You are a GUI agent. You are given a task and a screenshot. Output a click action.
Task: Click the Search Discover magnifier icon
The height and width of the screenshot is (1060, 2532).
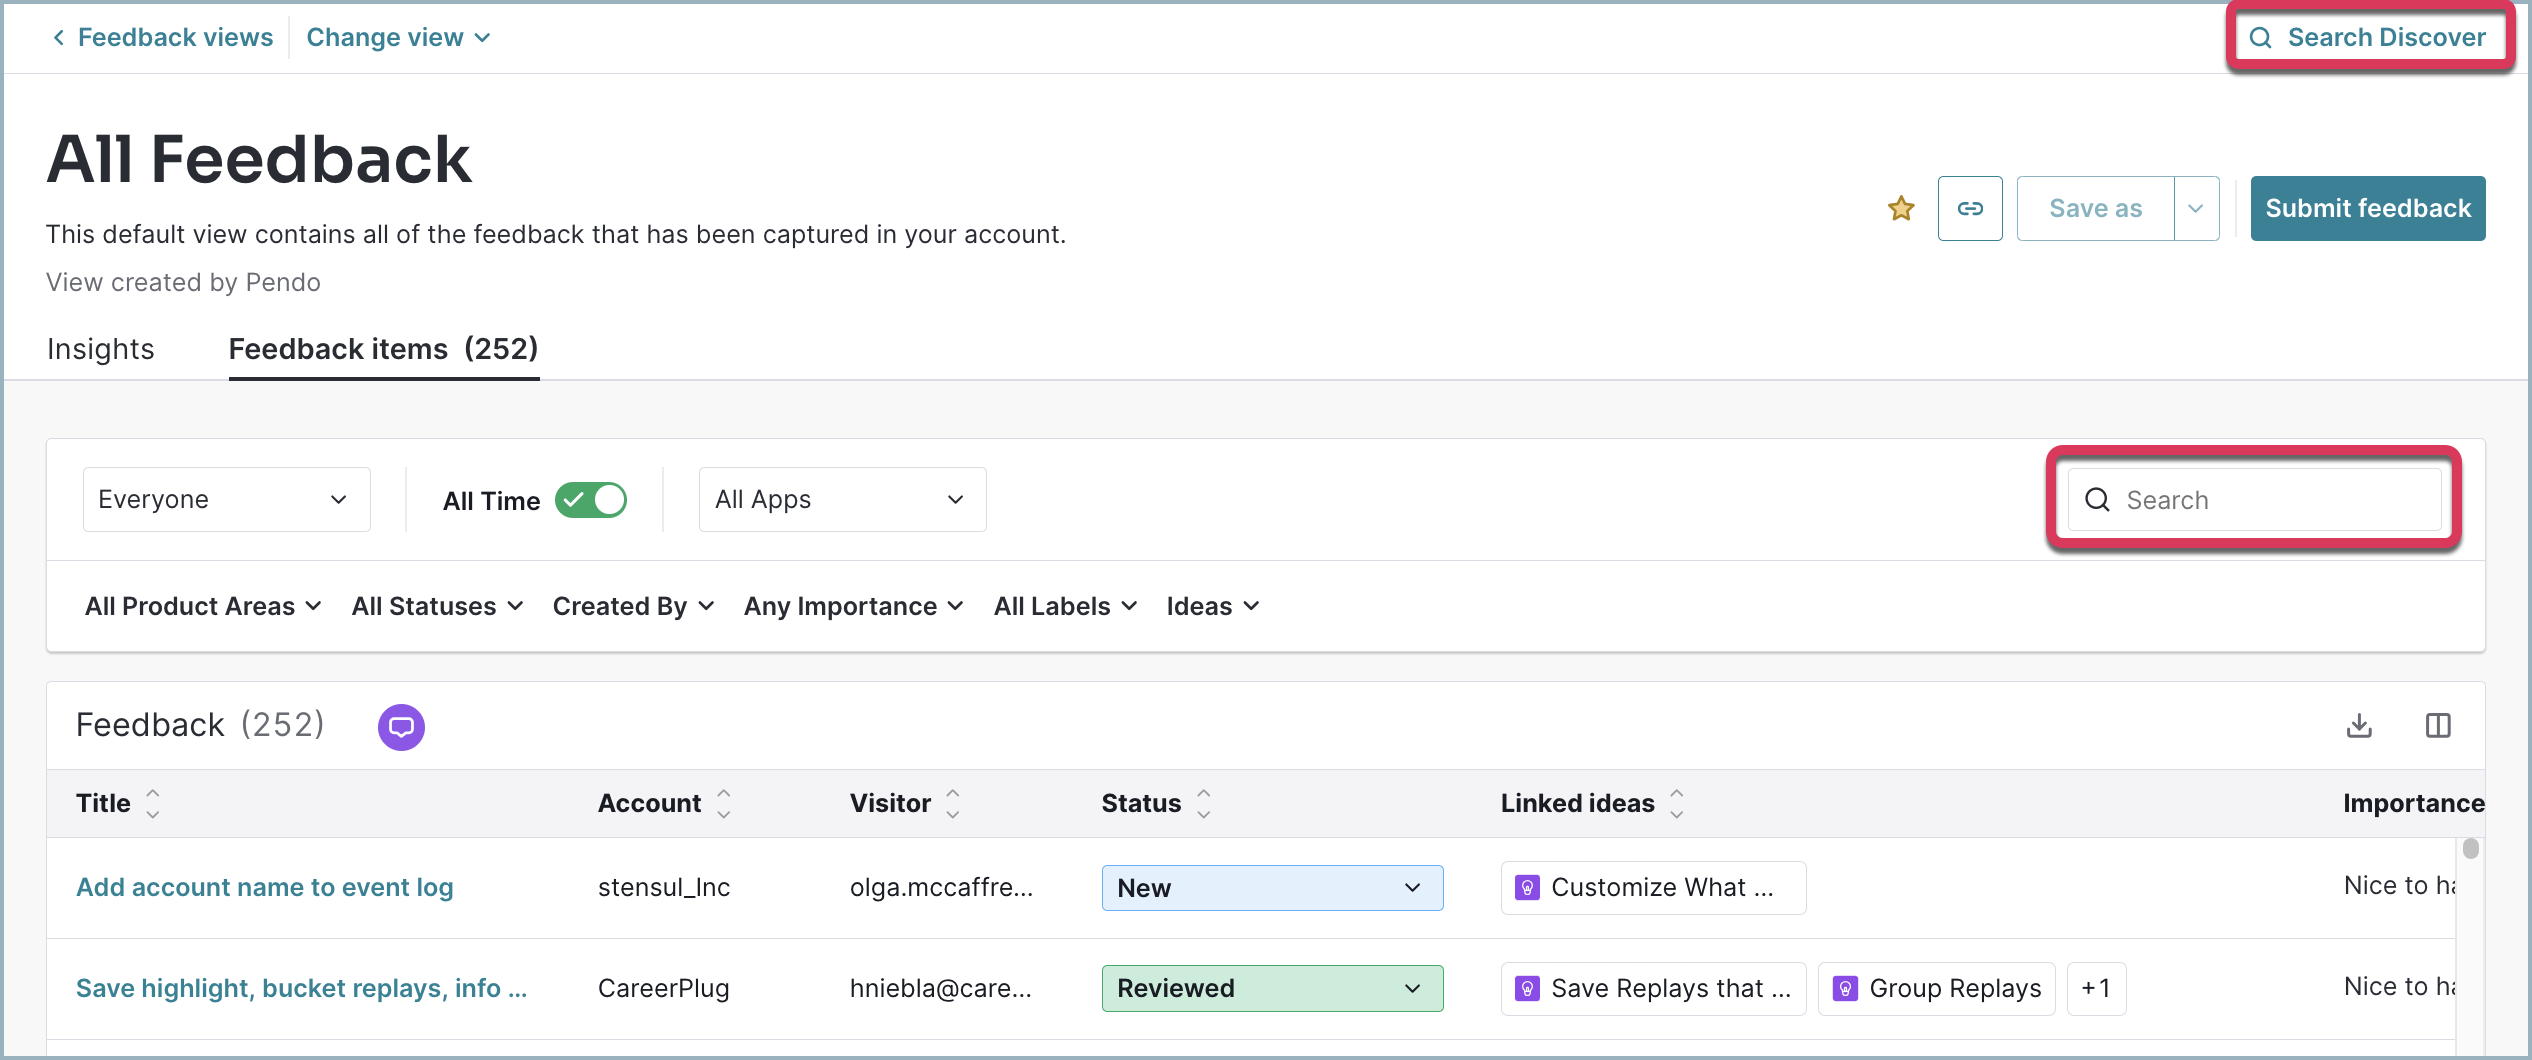[x=2260, y=38]
